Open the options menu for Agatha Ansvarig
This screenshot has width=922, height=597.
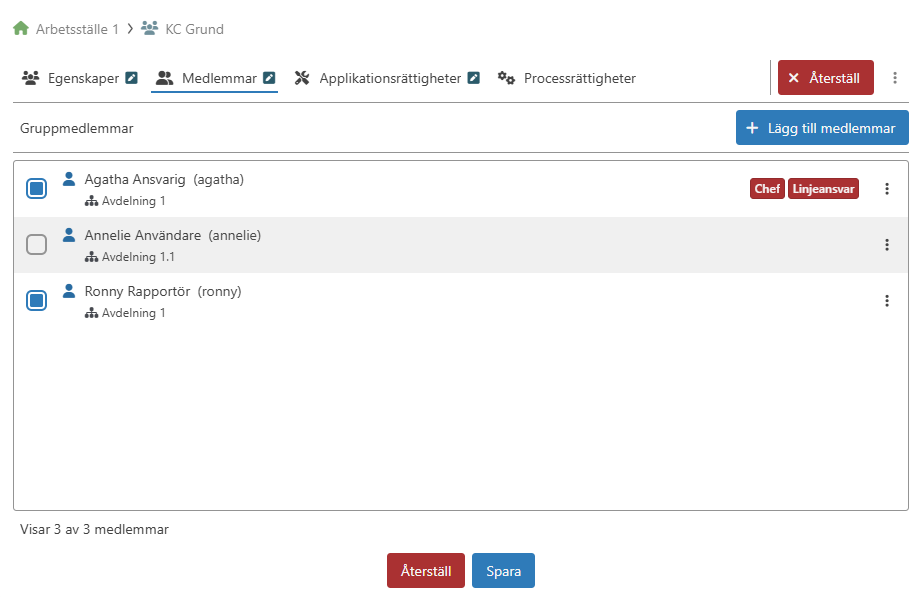887,189
